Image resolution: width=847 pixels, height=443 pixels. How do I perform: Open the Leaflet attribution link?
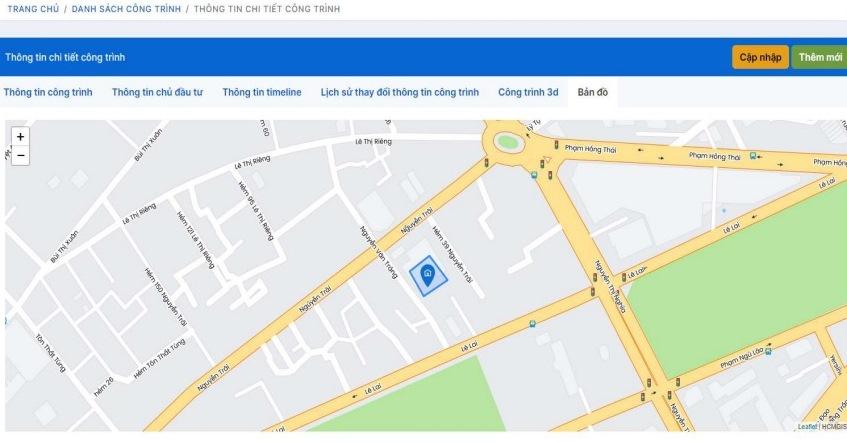click(x=806, y=427)
